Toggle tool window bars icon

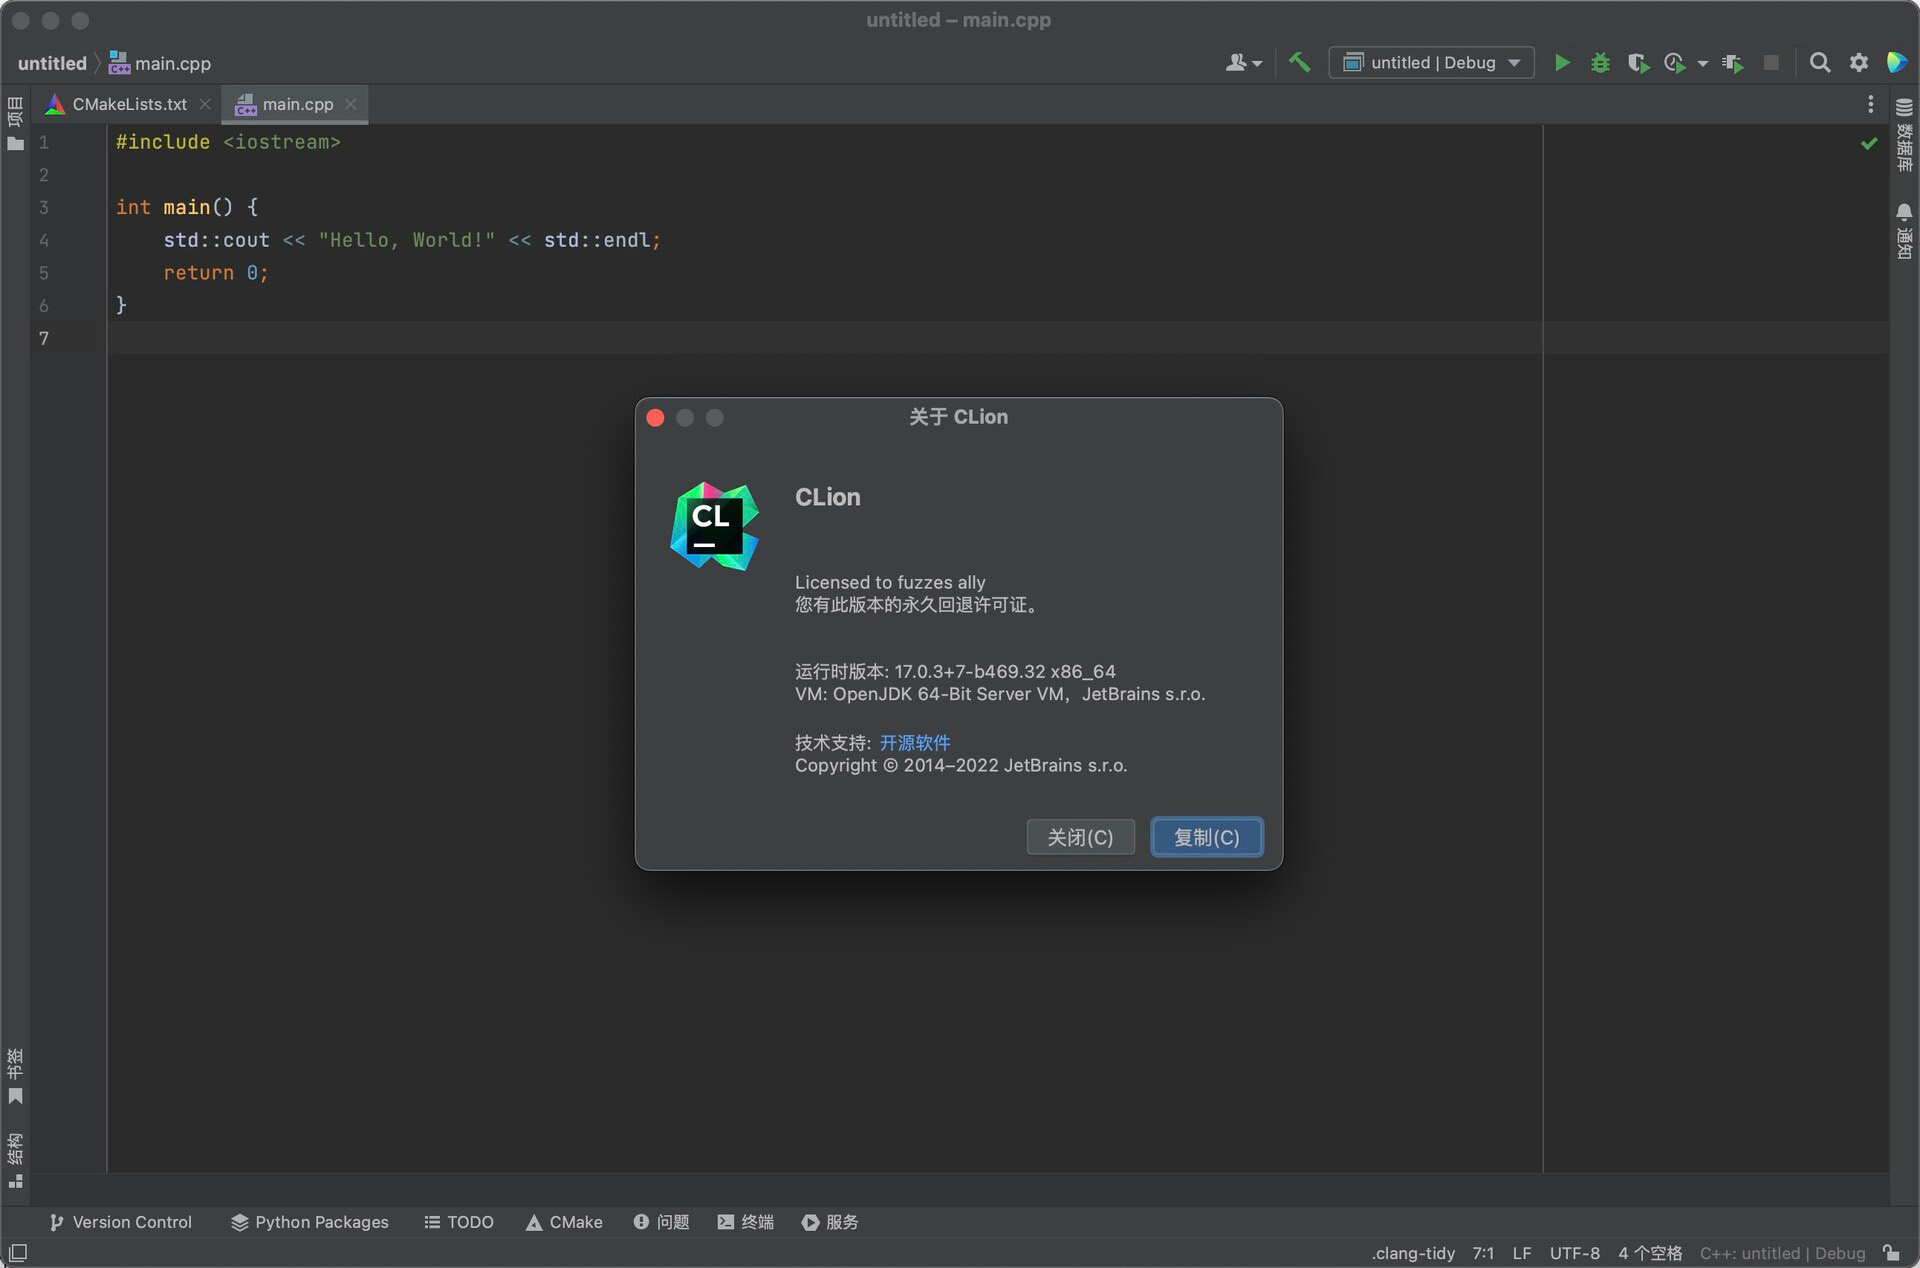17,1253
